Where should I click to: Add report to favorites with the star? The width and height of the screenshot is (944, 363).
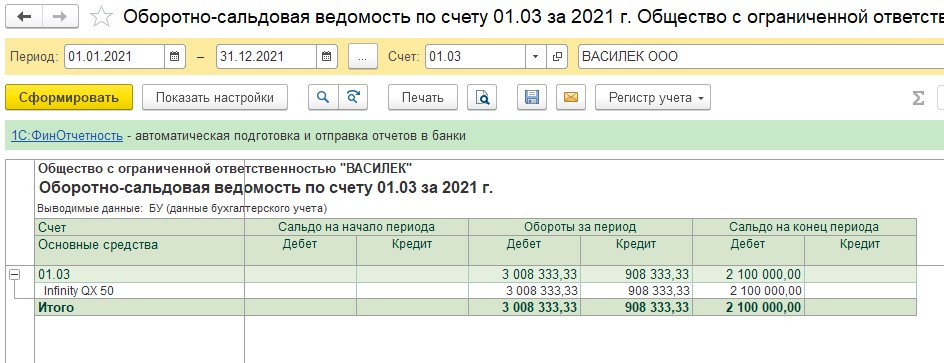pyautogui.click(x=101, y=17)
